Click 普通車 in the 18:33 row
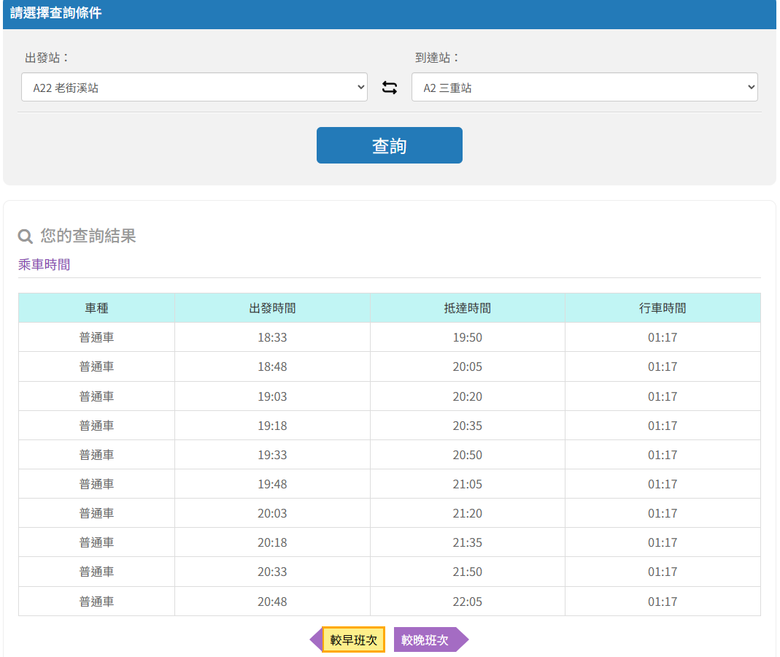780x657 pixels. click(x=97, y=338)
